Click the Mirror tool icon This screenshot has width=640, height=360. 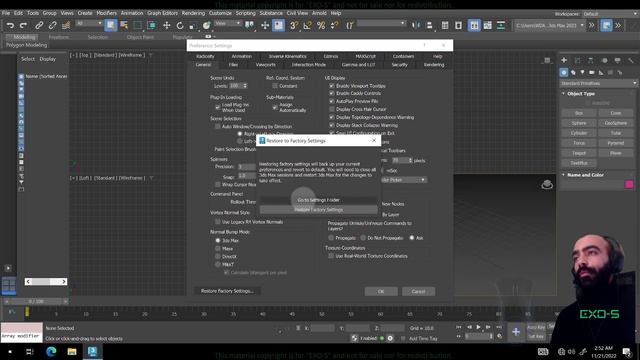[x=416, y=25]
